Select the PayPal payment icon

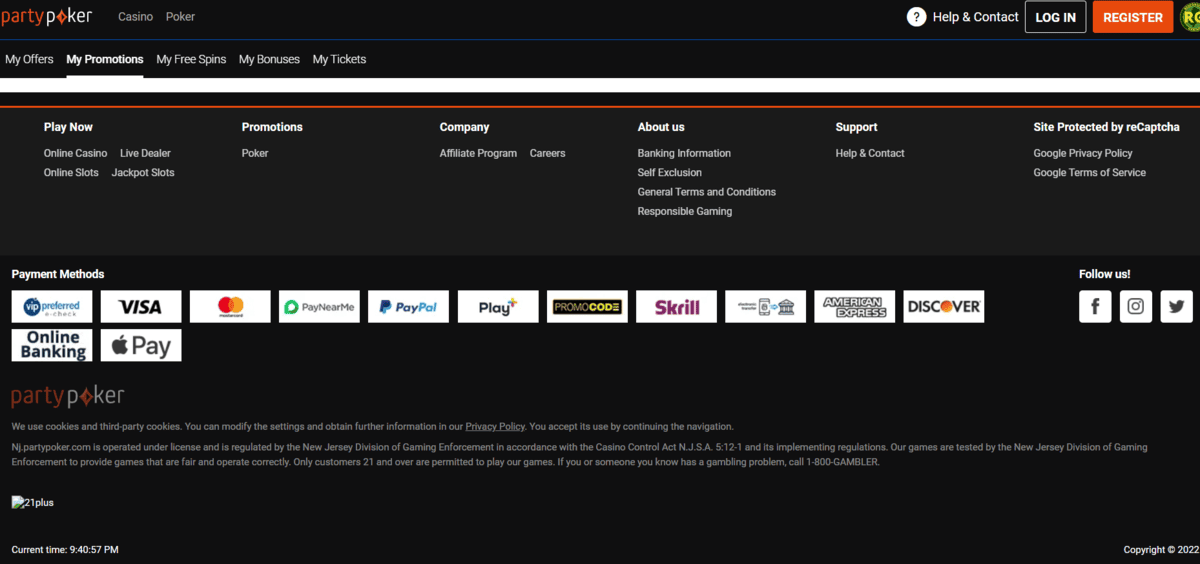click(408, 307)
